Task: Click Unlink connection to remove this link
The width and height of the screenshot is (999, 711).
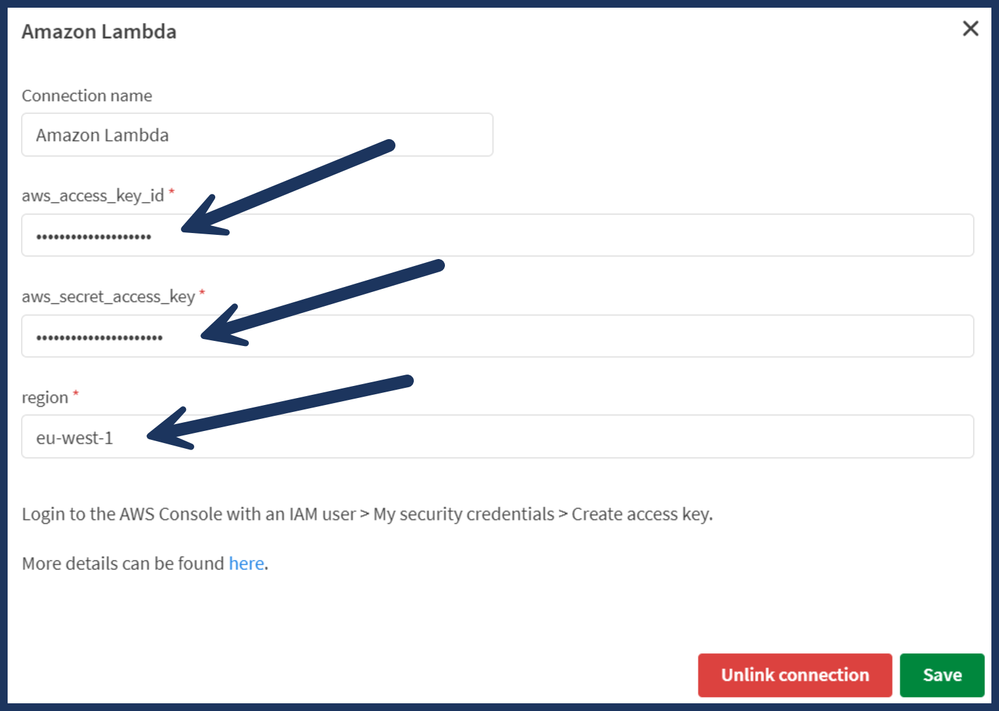Action: point(795,675)
